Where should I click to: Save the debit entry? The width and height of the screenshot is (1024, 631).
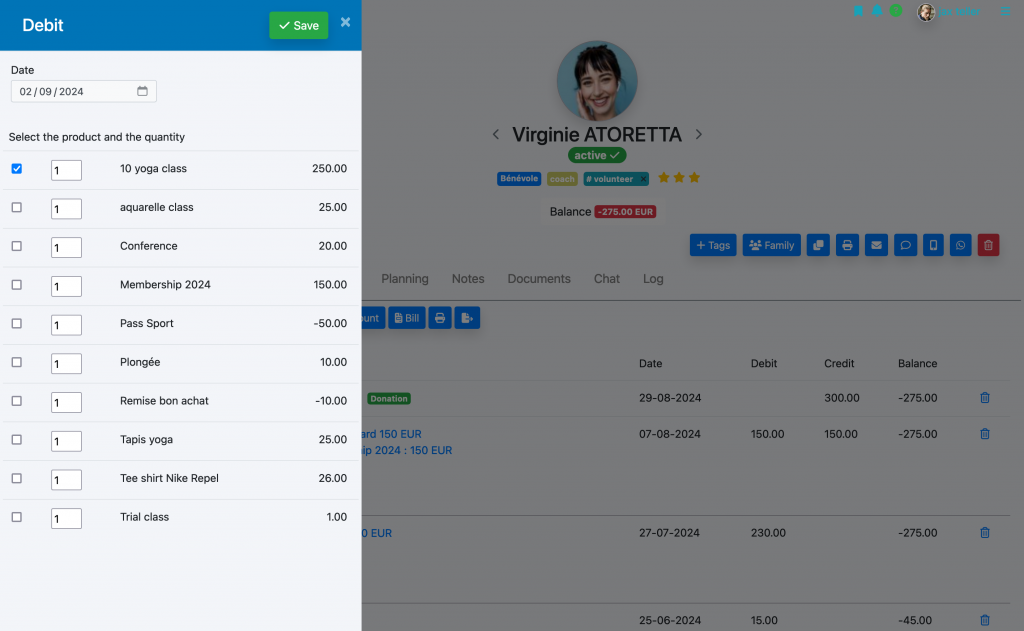tap(298, 25)
